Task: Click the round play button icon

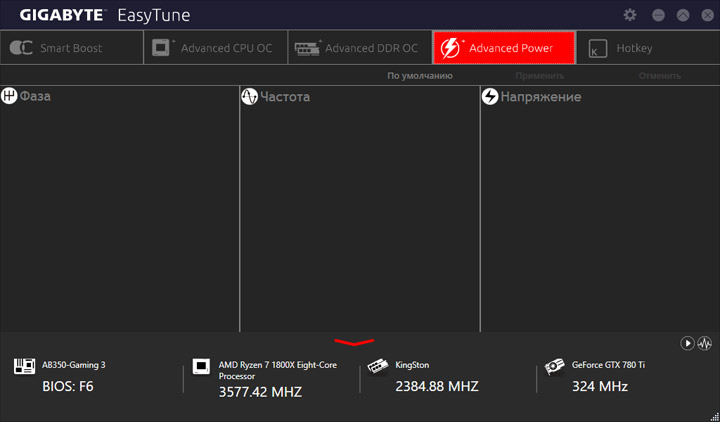Action: (x=687, y=343)
